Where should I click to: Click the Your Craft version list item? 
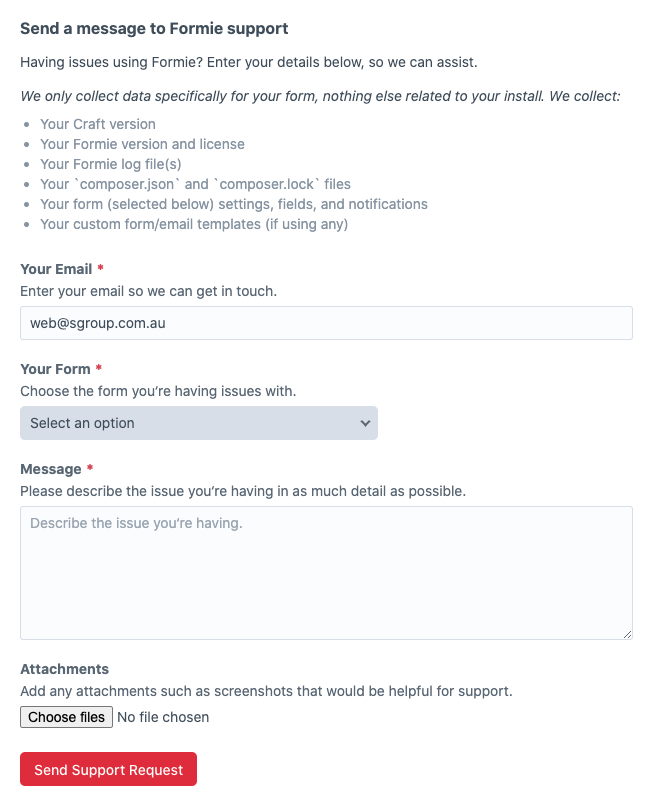(x=98, y=124)
